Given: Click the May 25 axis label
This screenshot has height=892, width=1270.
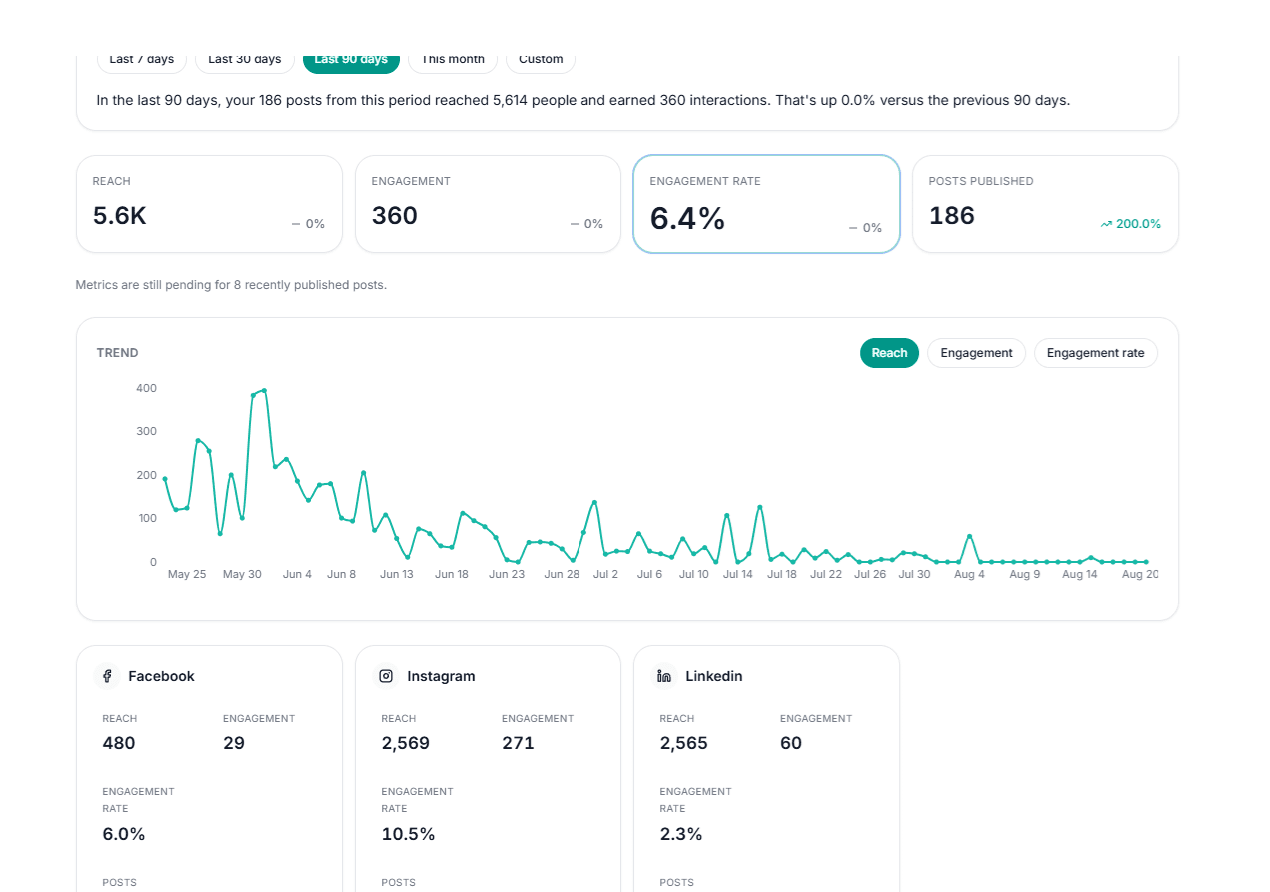Looking at the screenshot, I should (187, 574).
